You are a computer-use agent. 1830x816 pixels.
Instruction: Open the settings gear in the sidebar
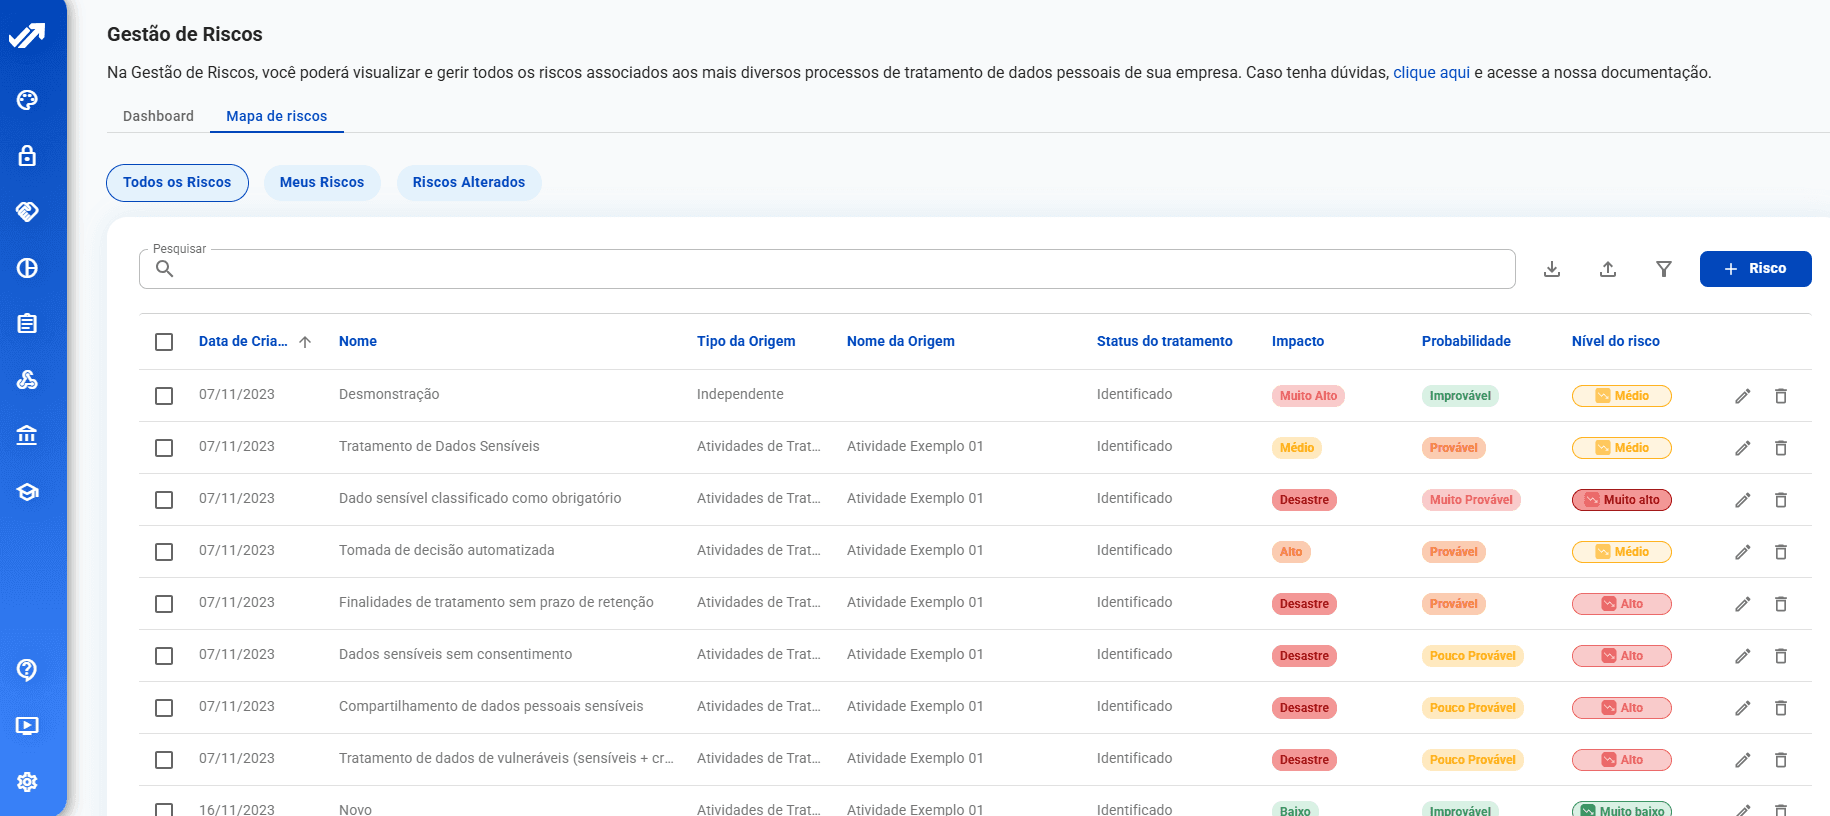click(27, 782)
